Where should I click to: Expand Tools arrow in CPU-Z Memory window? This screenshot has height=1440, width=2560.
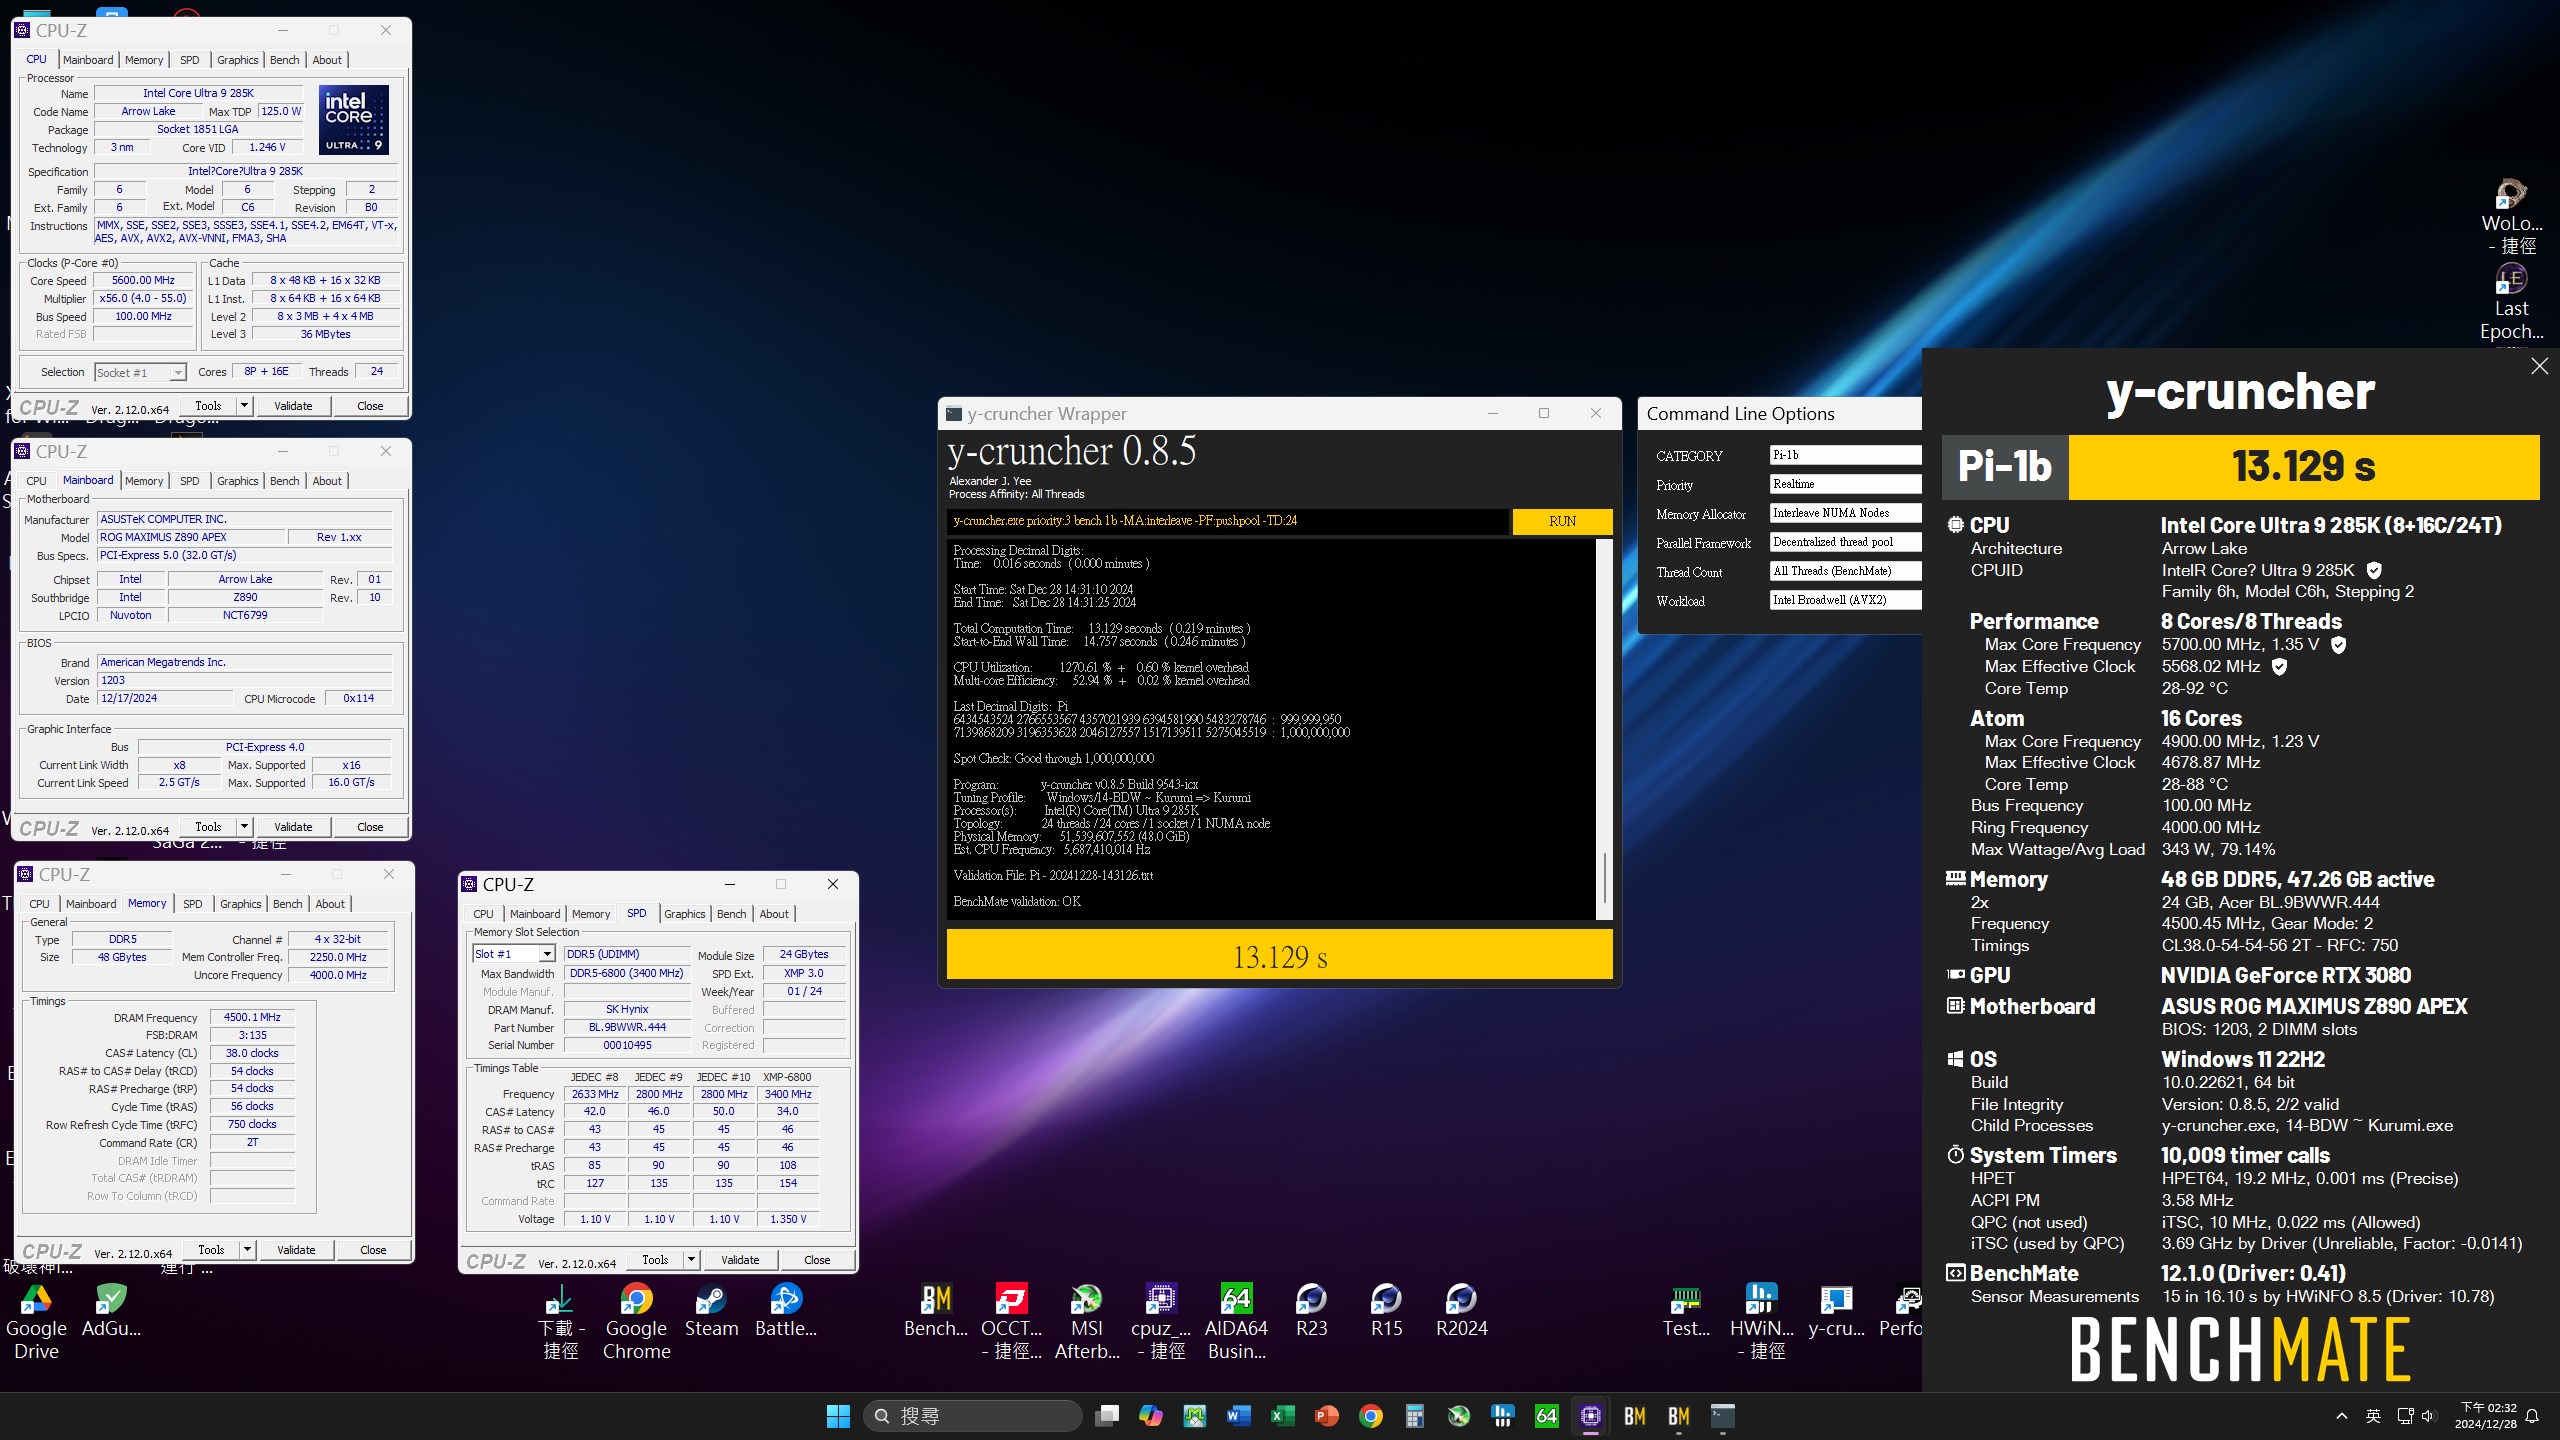(247, 1250)
